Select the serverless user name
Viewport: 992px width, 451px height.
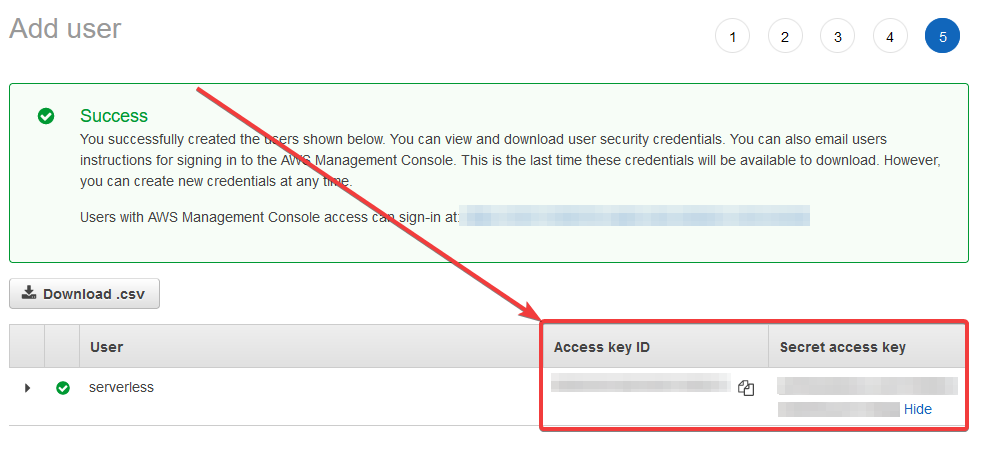point(121,387)
